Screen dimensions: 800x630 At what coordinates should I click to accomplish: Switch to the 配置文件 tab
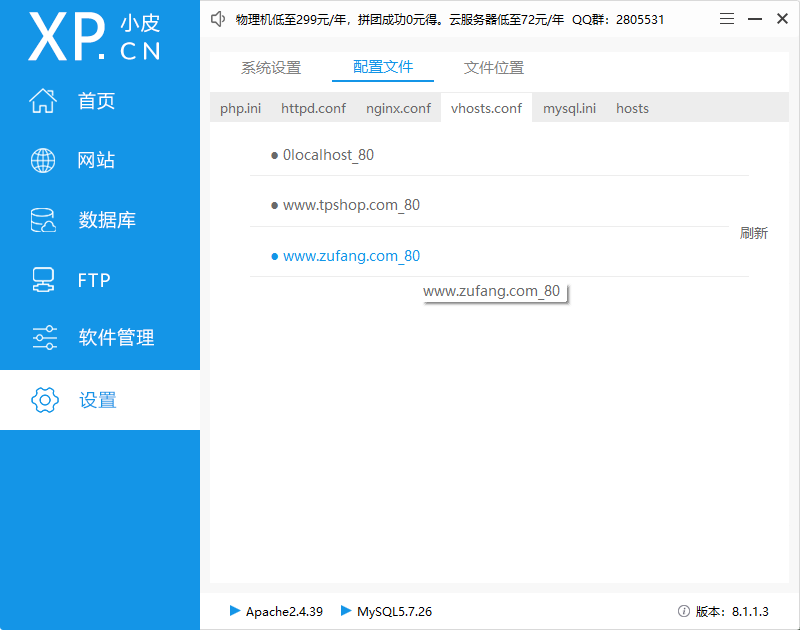(x=383, y=67)
